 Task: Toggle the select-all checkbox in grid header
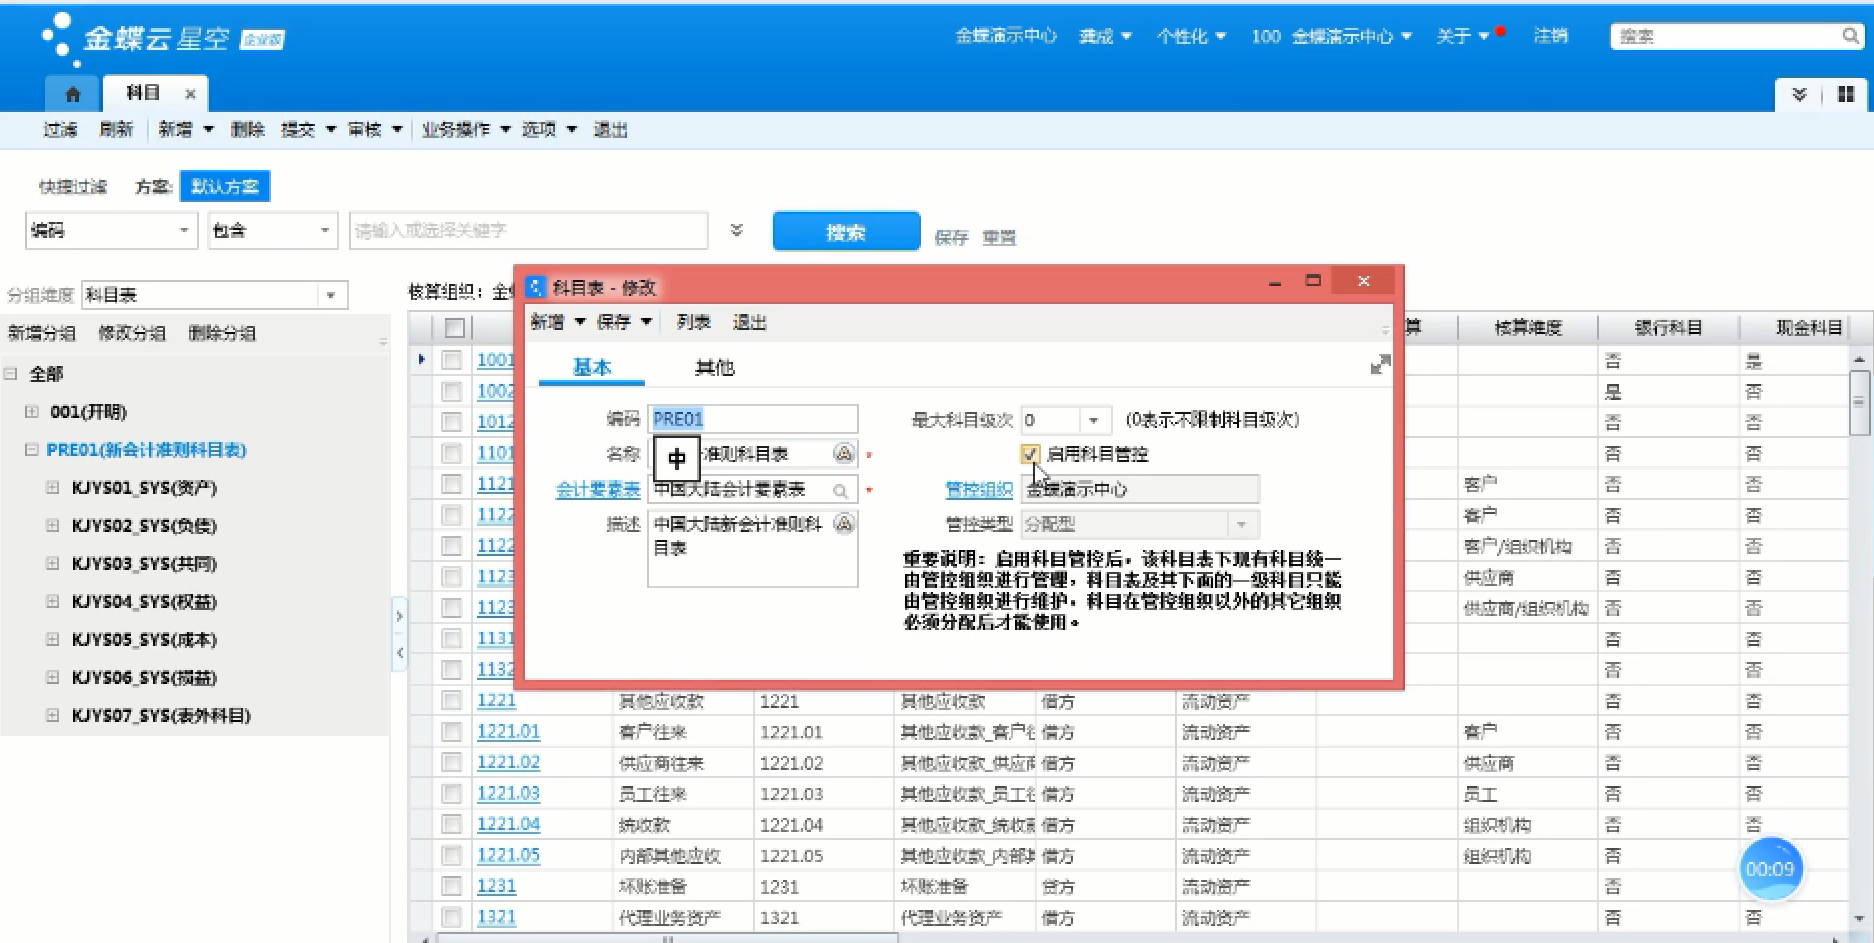pos(454,328)
